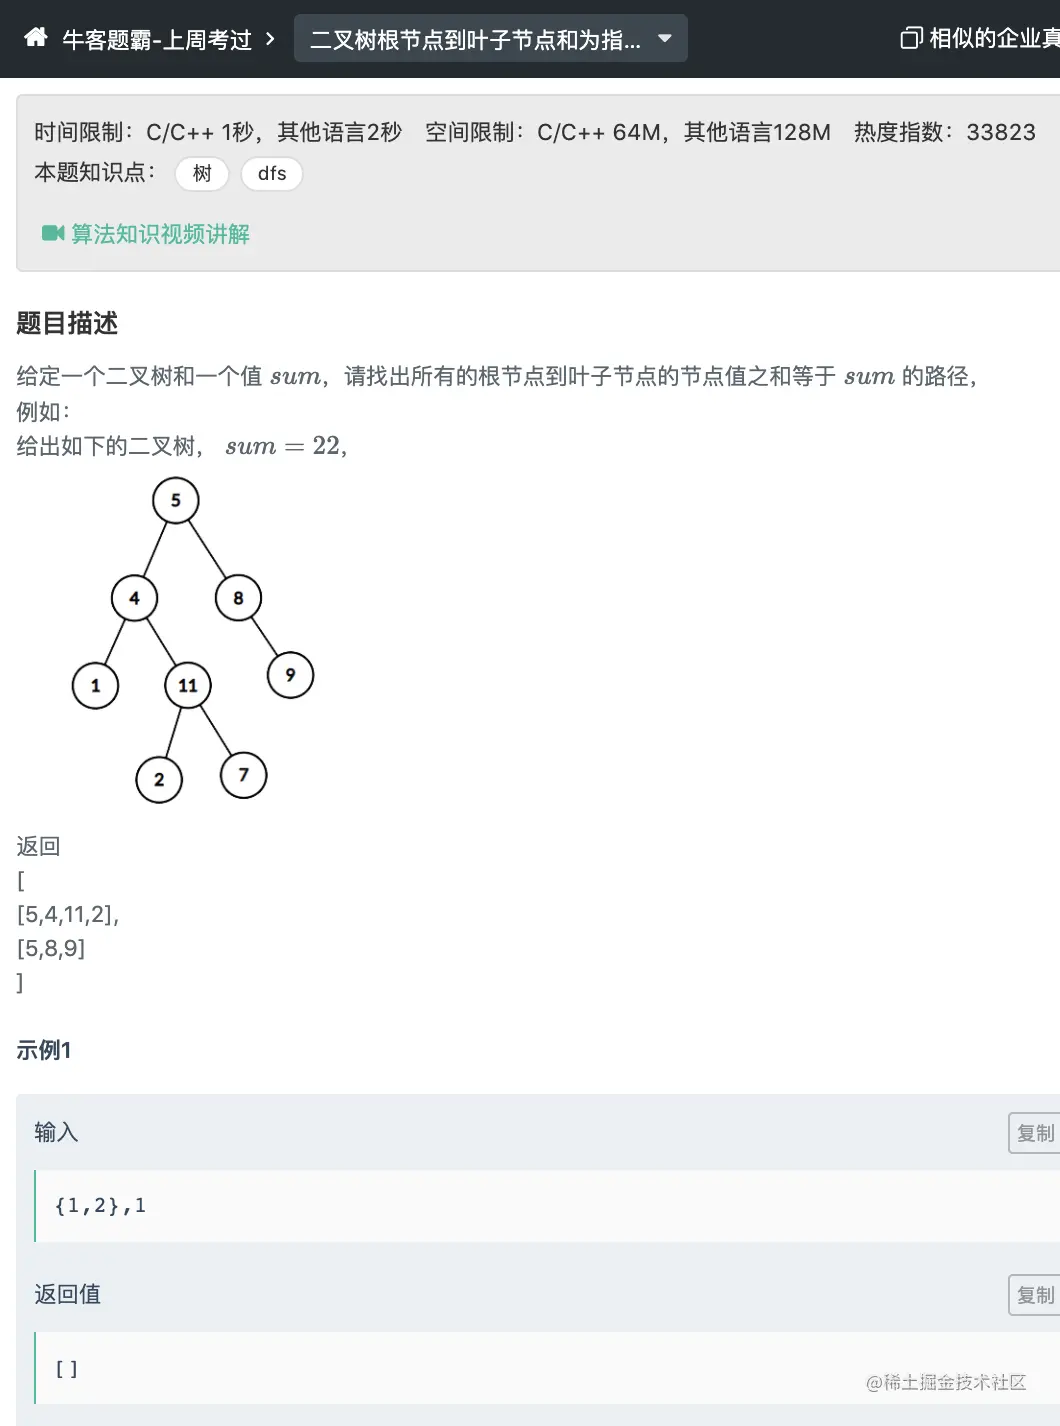Open 相似的企业真题 link

coord(993,39)
